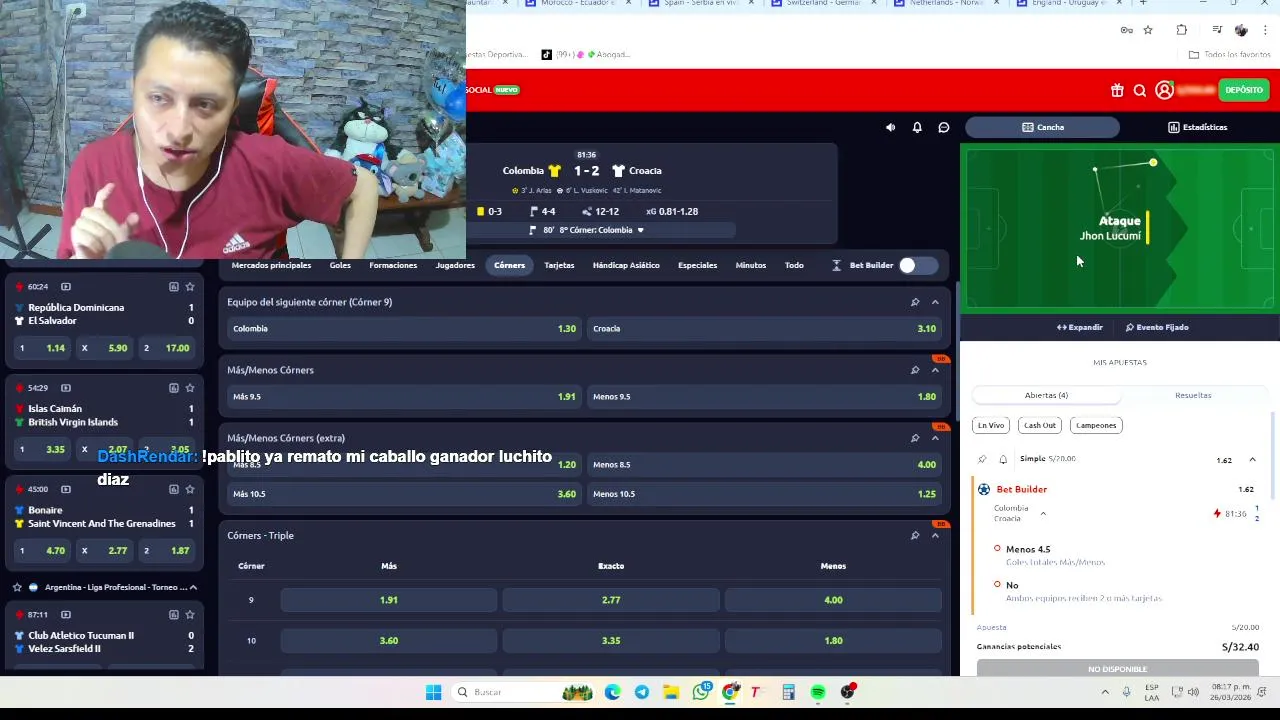Open Windows Start menu
The image size is (1280, 720).
(x=433, y=692)
